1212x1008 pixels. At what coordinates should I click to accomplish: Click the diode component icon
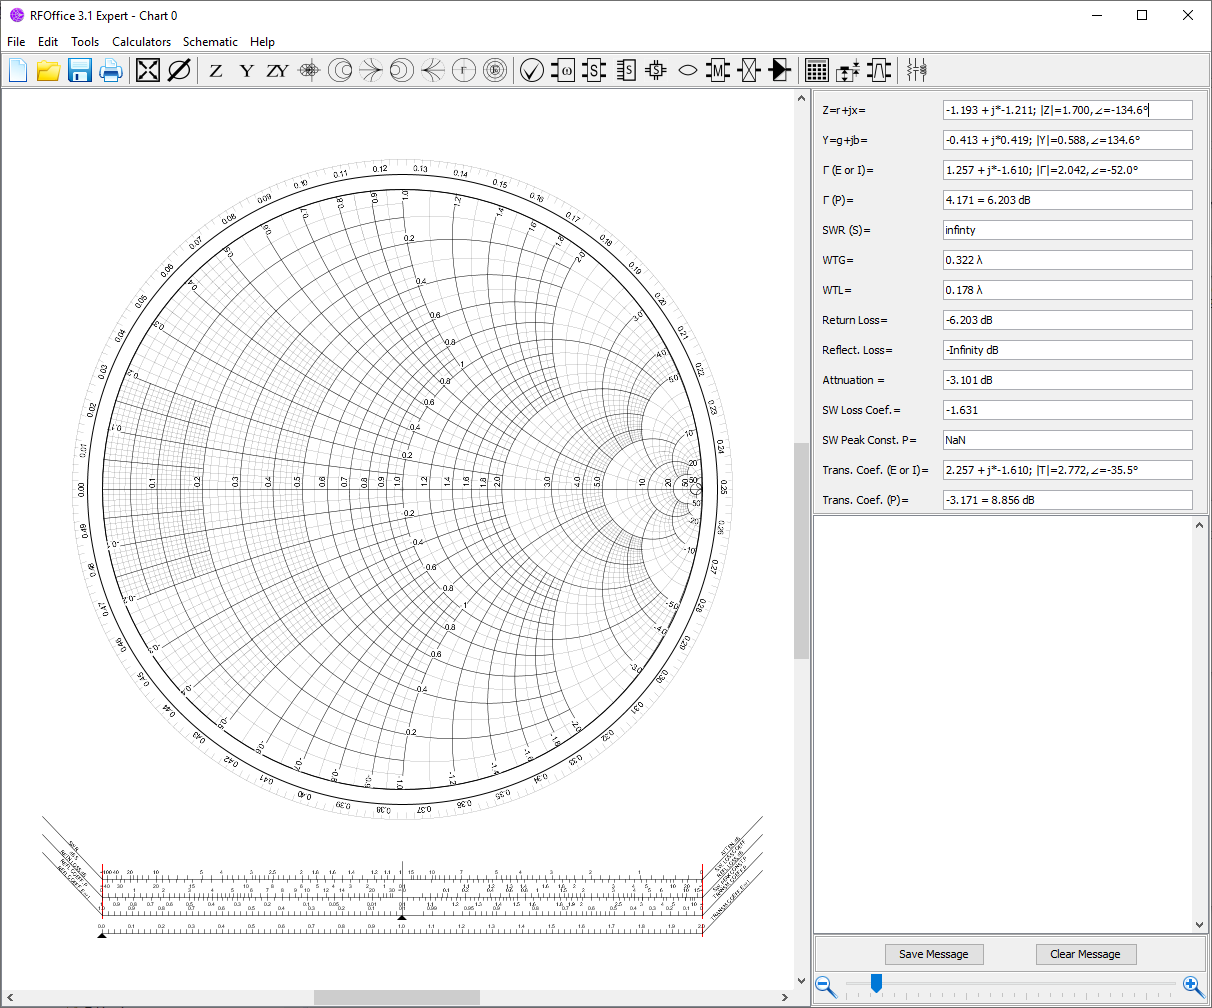point(779,70)
